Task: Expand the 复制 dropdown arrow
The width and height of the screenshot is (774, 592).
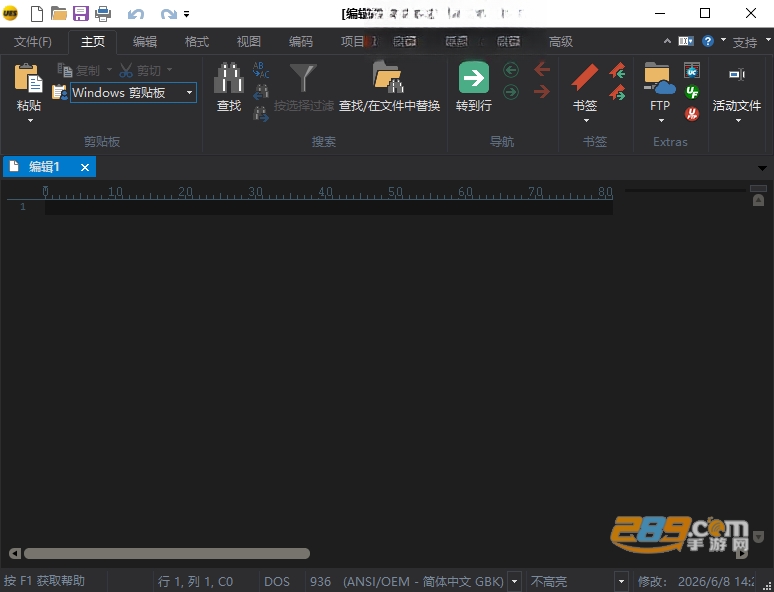Action: (110, 70)
